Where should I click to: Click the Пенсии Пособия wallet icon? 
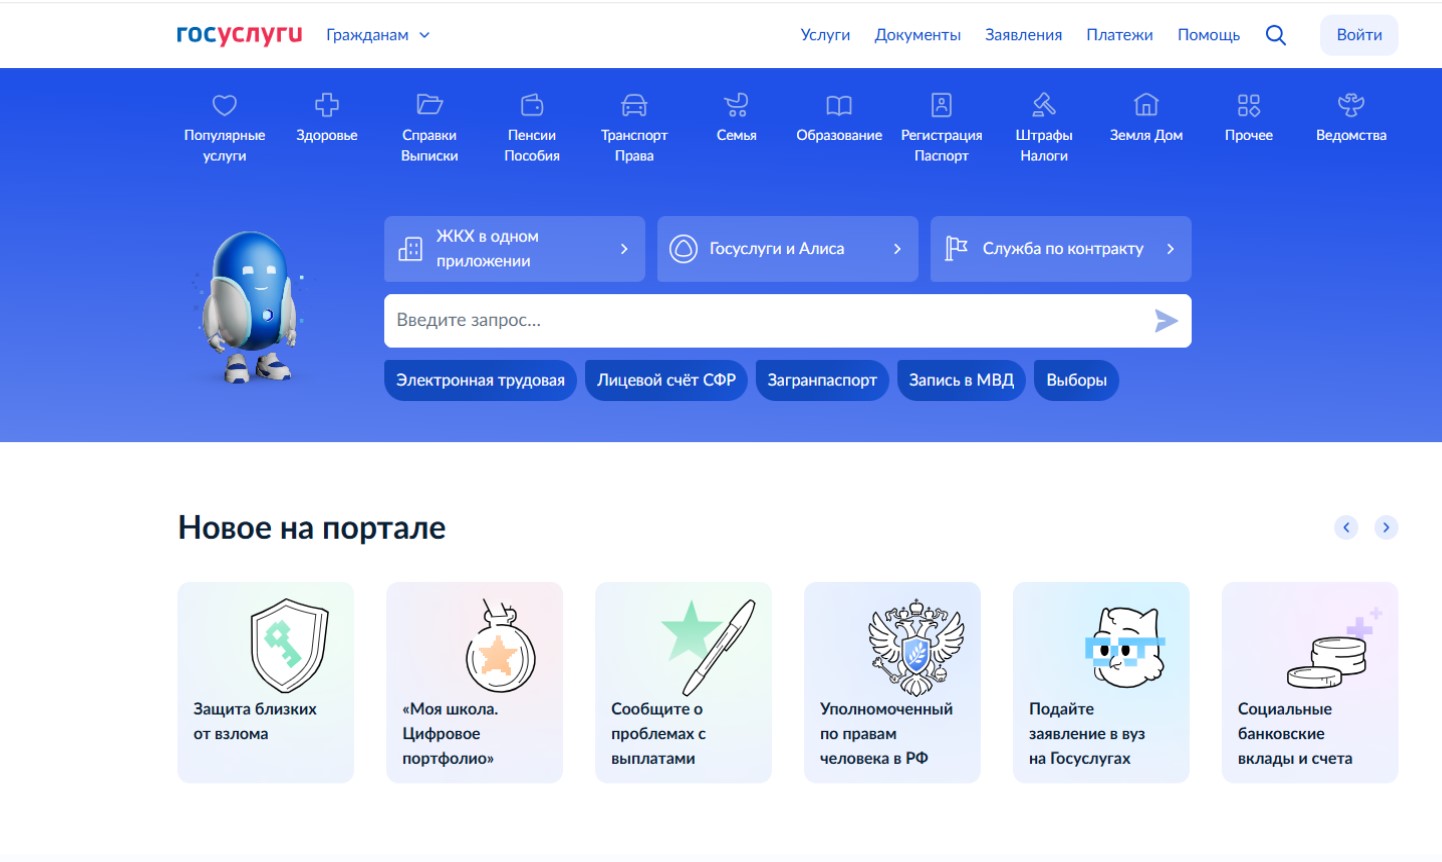[532, 105]
